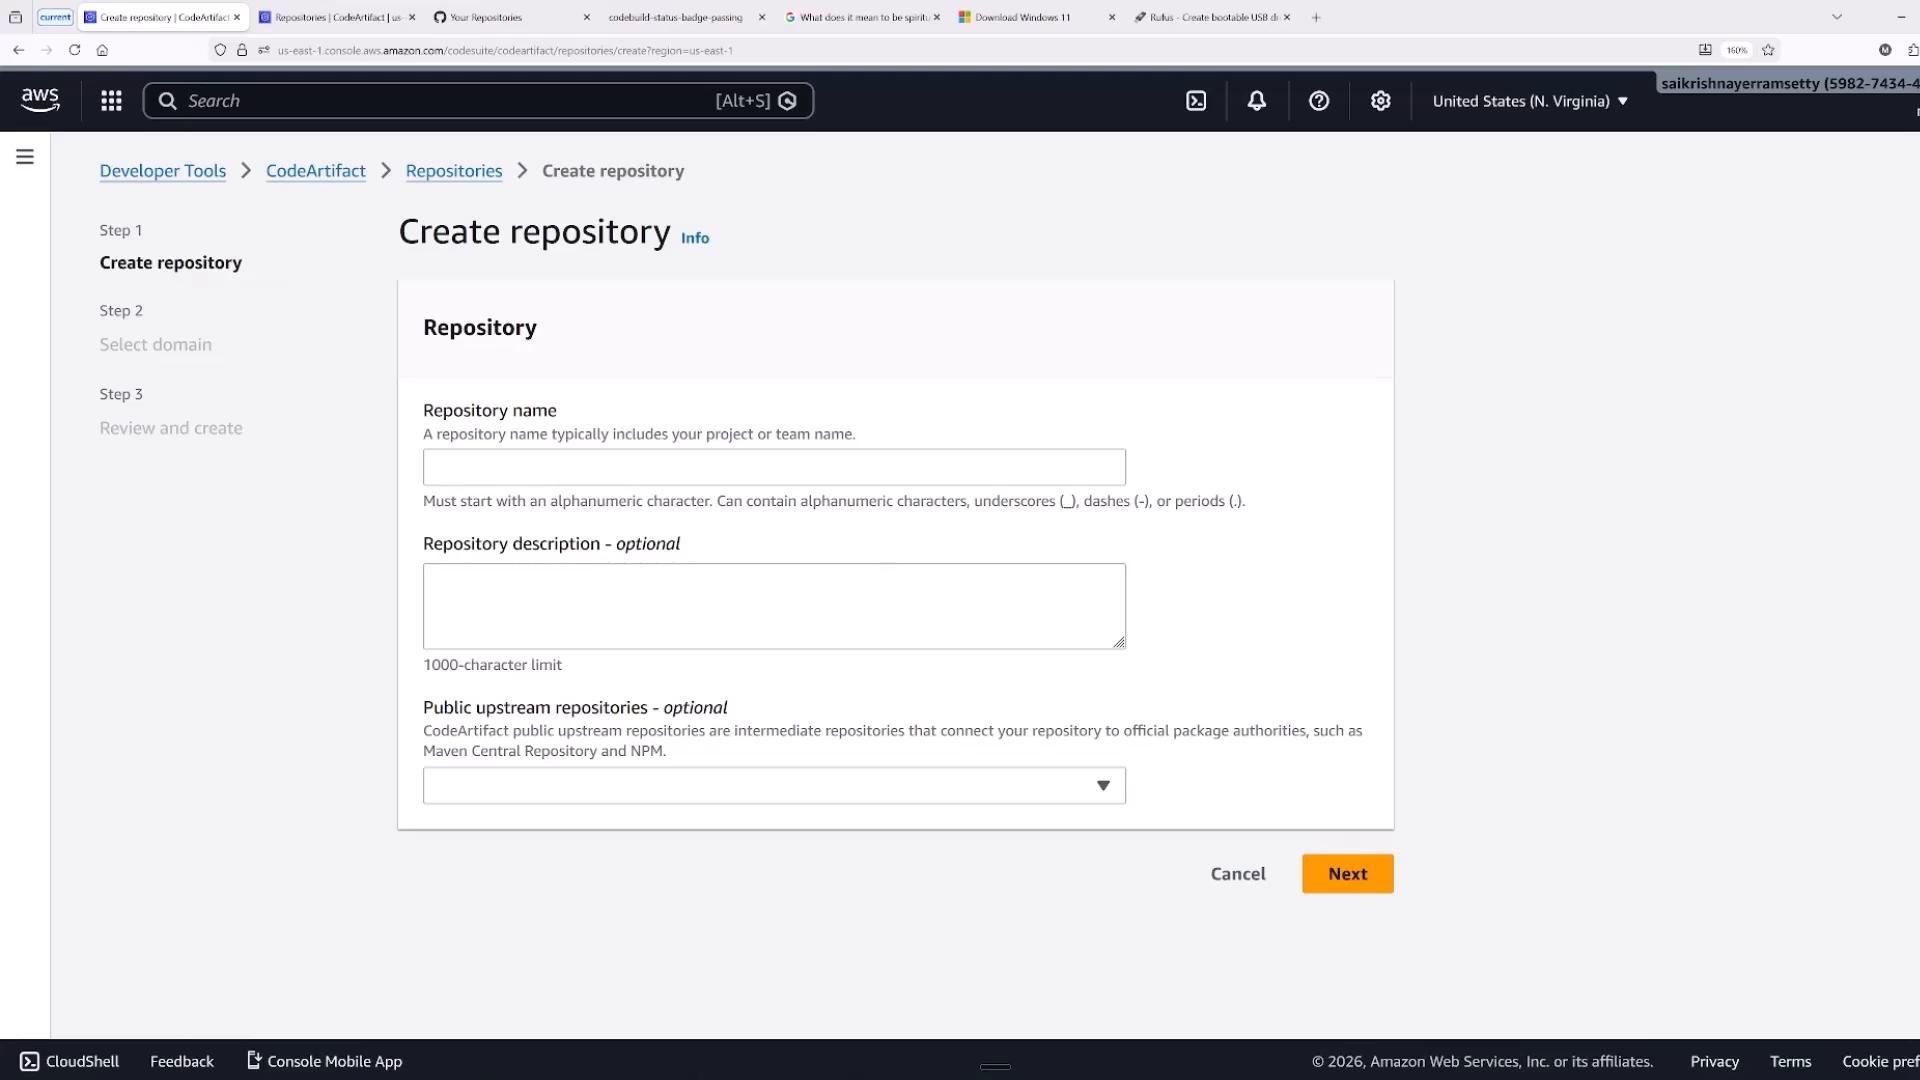
Task: Click the Next button
Action: click(x=1347, y=874)
